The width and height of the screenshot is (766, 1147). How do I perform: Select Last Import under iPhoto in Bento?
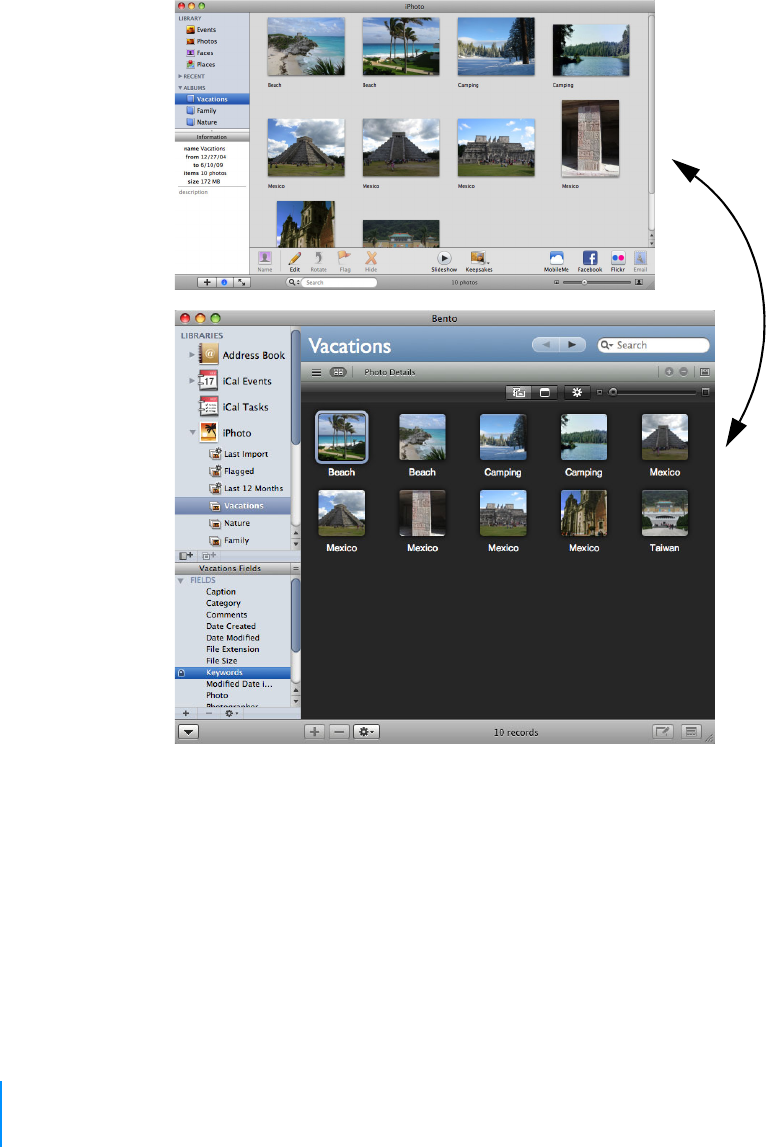(x=239, y=454)
